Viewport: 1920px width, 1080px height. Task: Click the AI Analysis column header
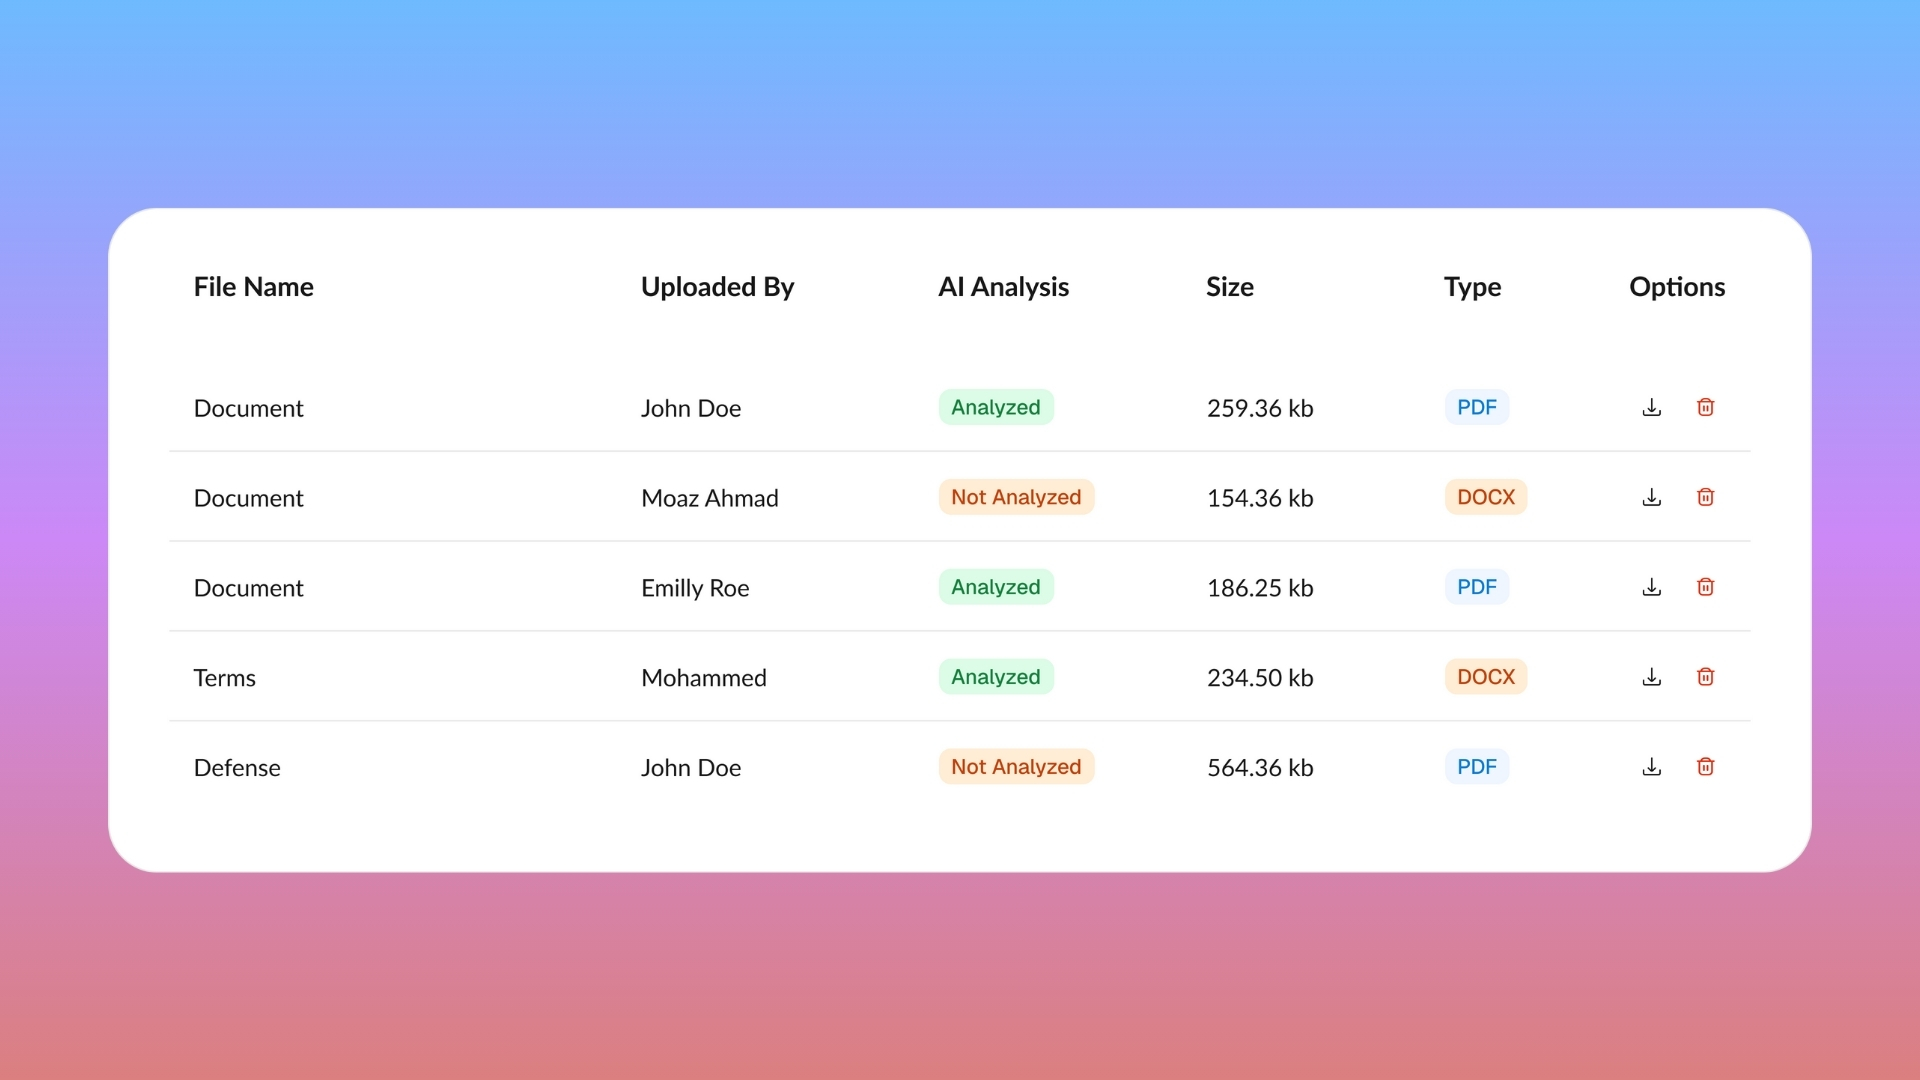click(1003, 287)
